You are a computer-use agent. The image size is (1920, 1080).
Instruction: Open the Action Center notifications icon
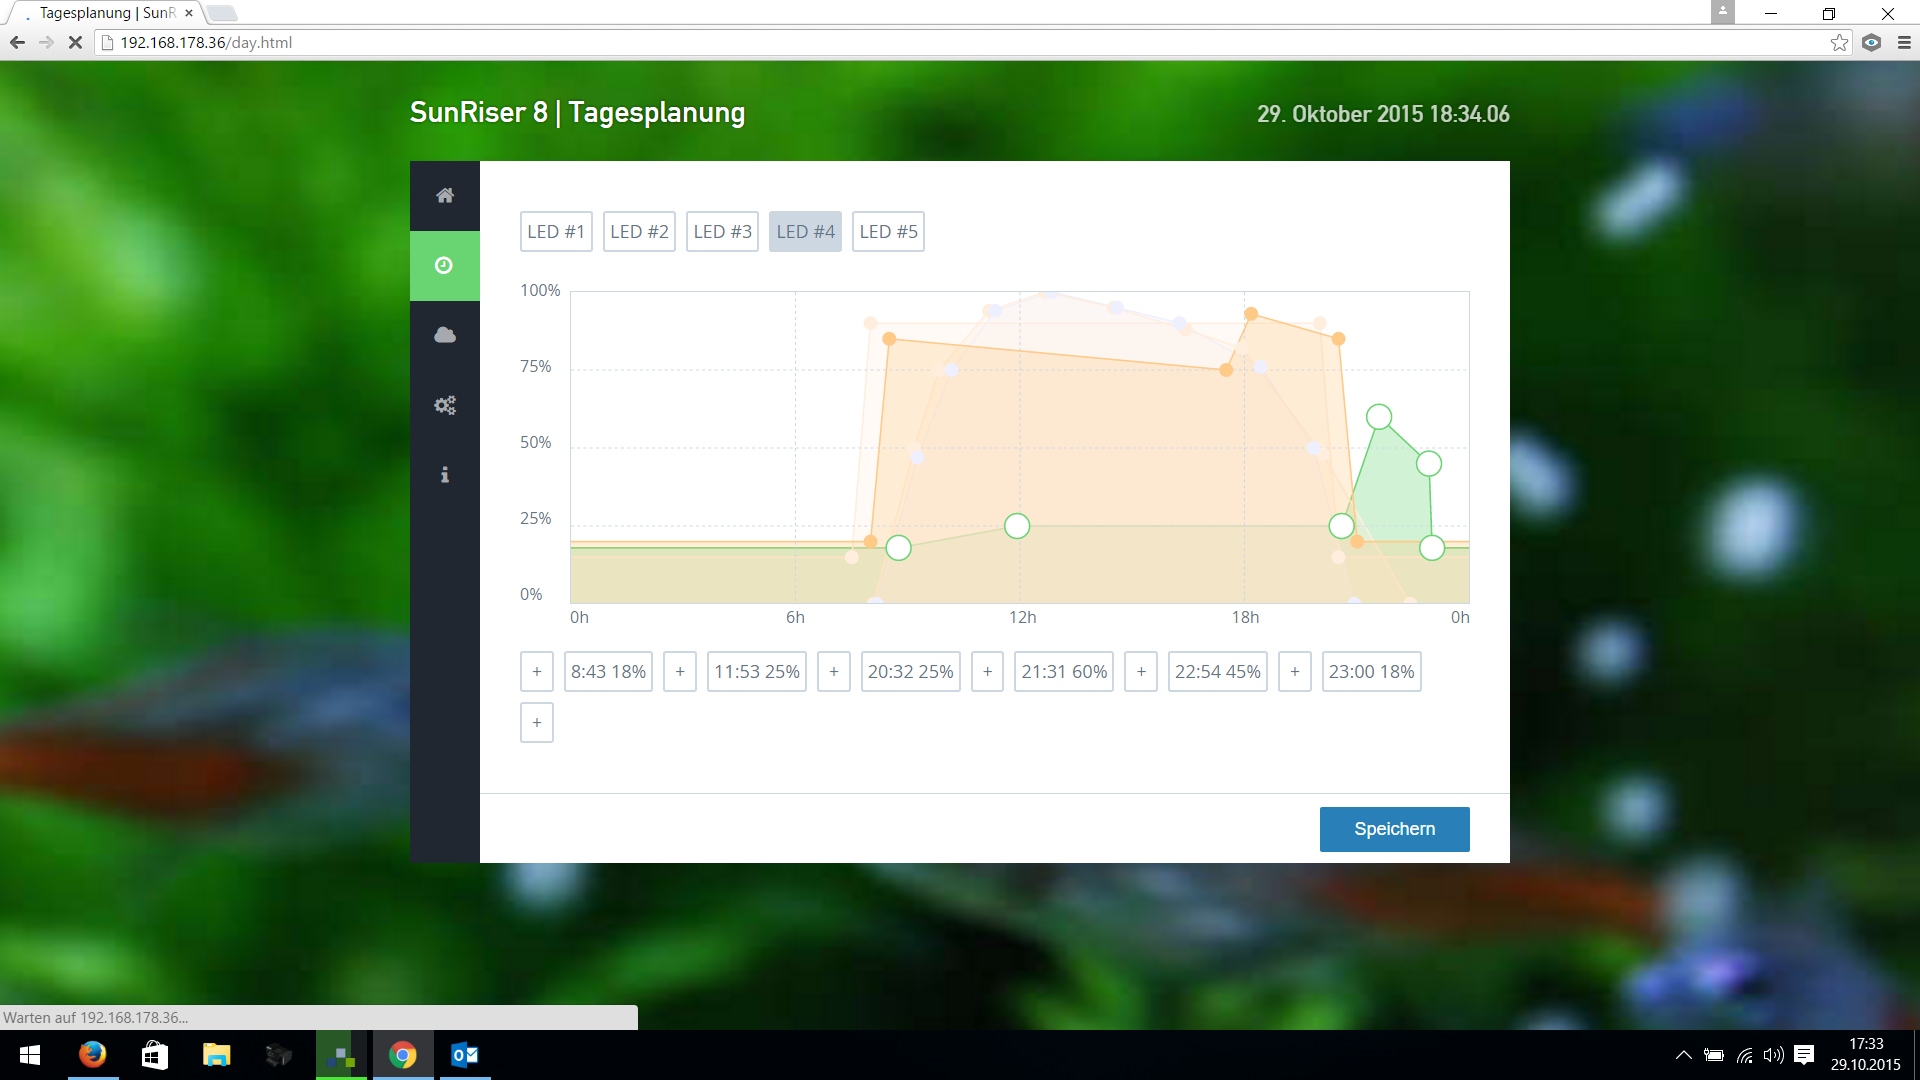1805,1055
